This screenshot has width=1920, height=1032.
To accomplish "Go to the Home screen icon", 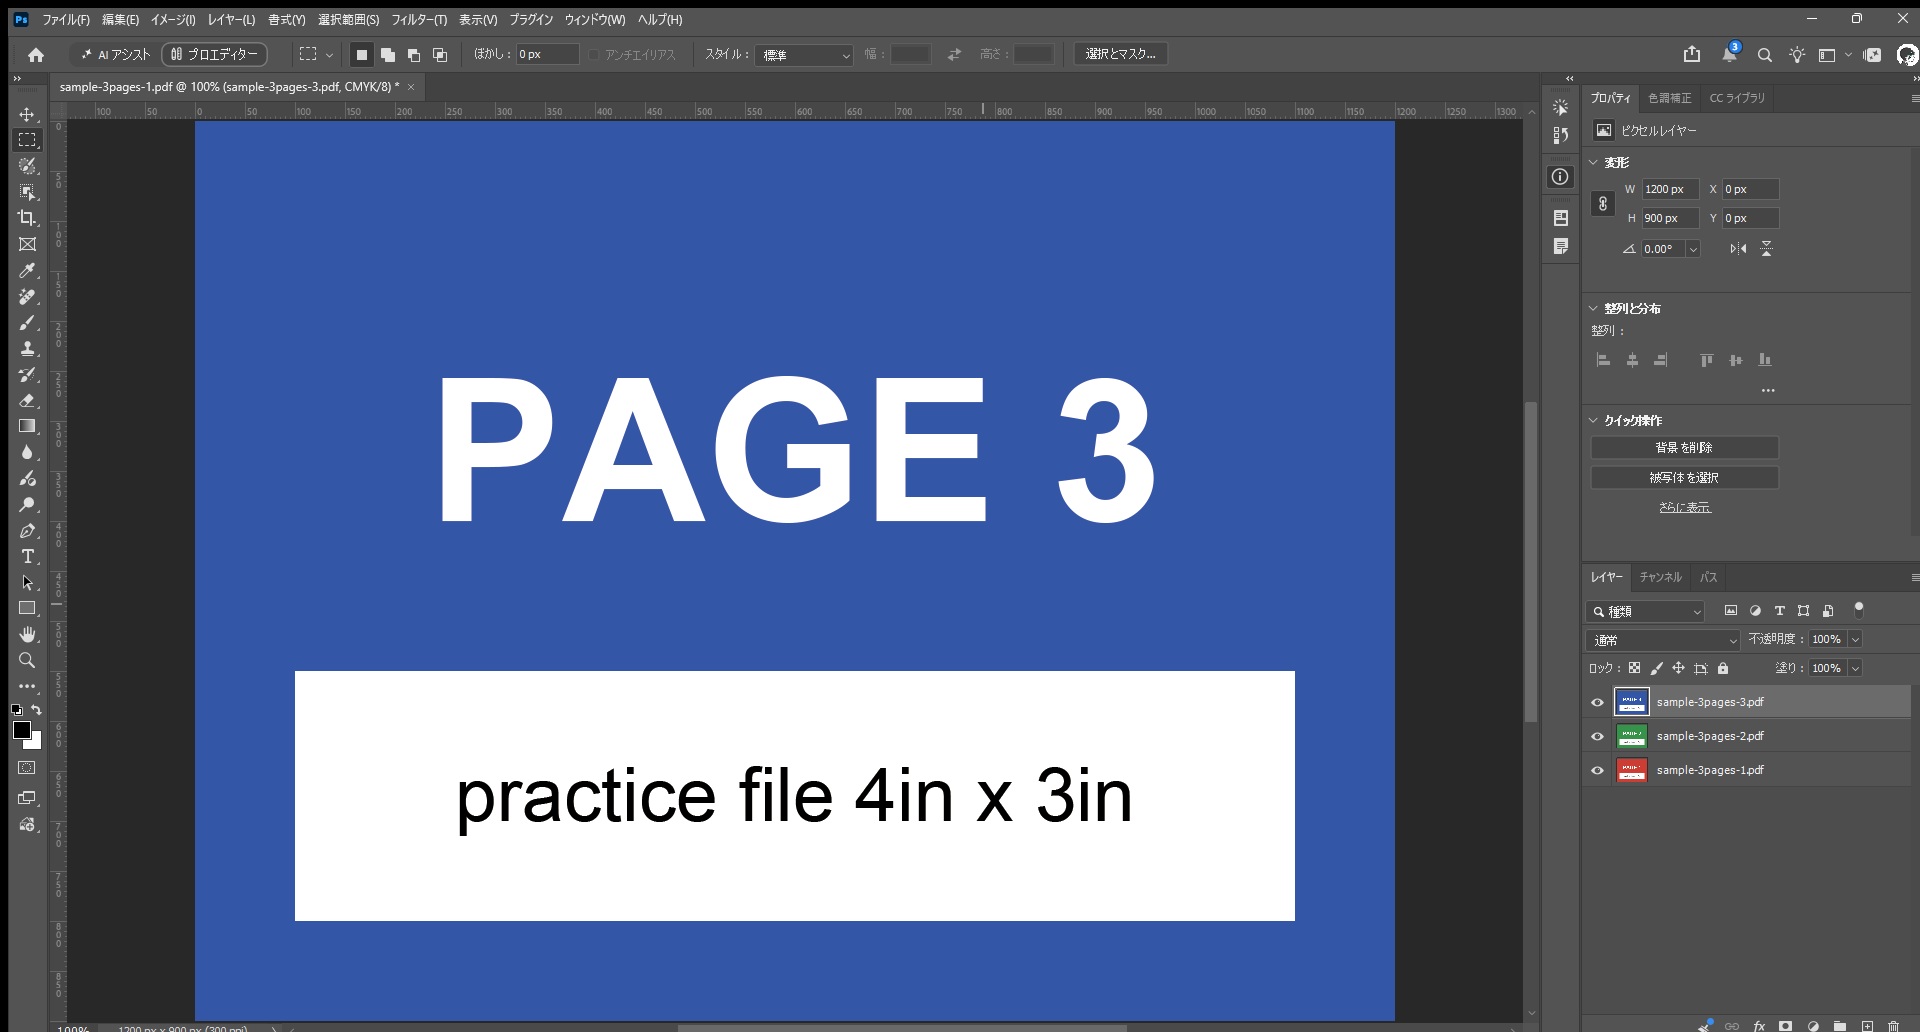I will point(36,55).
